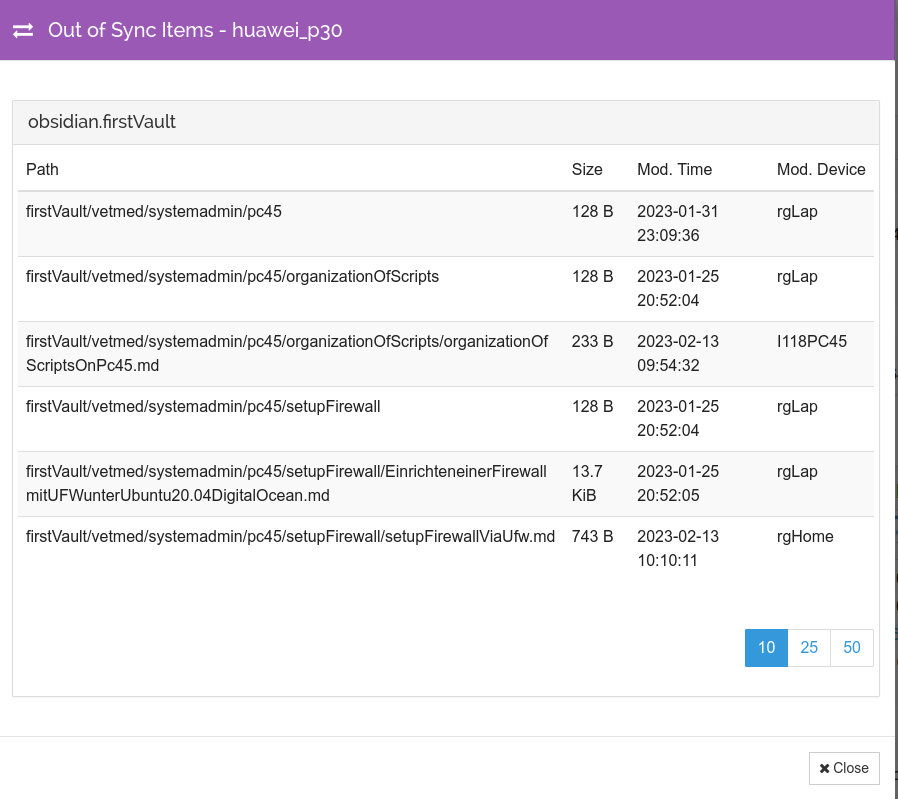Select the EinrichteneinerFirewall markdown file row
This screenshot has height=799, width=898.
coord(446,483)
